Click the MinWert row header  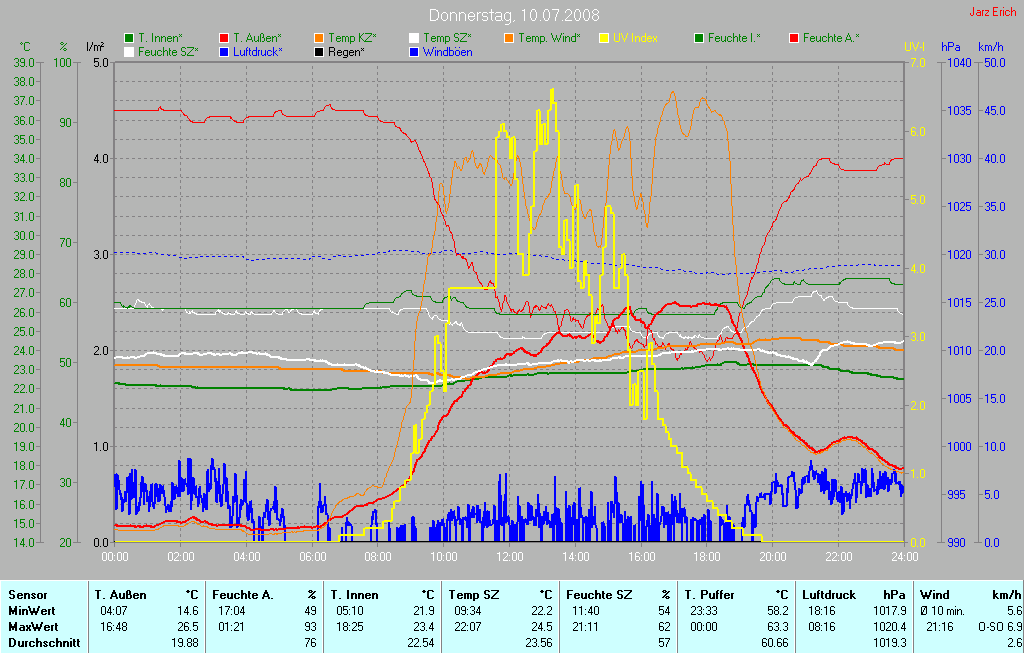31,611
